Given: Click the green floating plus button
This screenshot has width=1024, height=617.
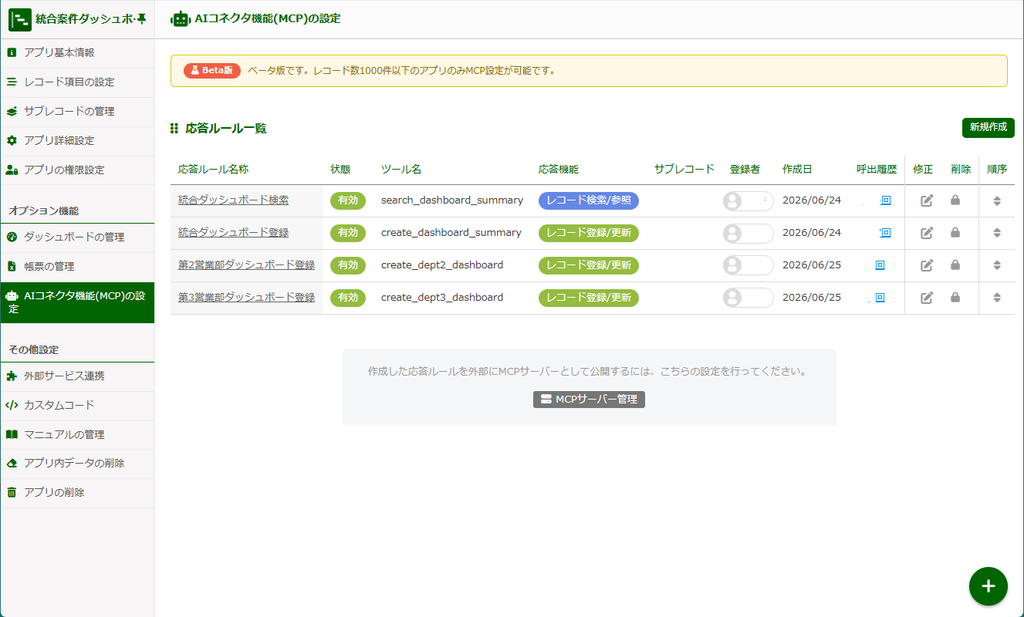Looking at the screenshot, I should point(987,586).
